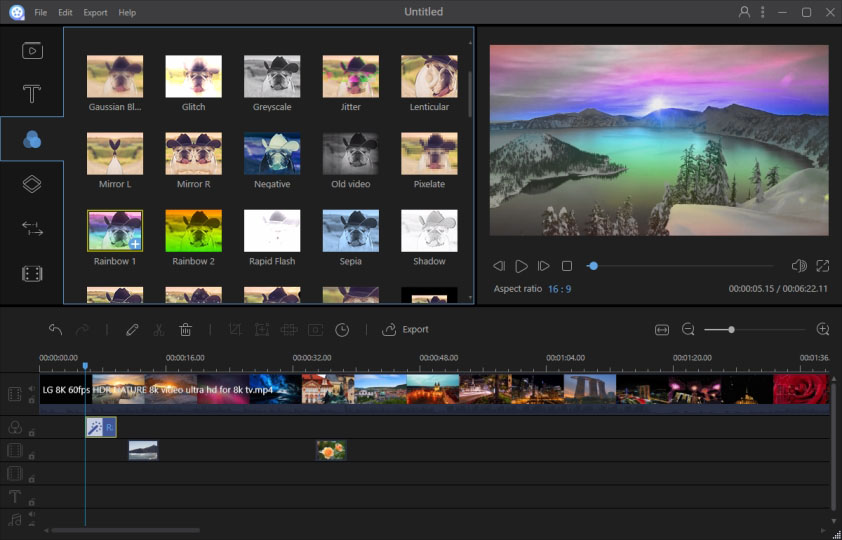This screenshot has width=842, height=540.
Task: Lock the text track
Action: [32, 501]
